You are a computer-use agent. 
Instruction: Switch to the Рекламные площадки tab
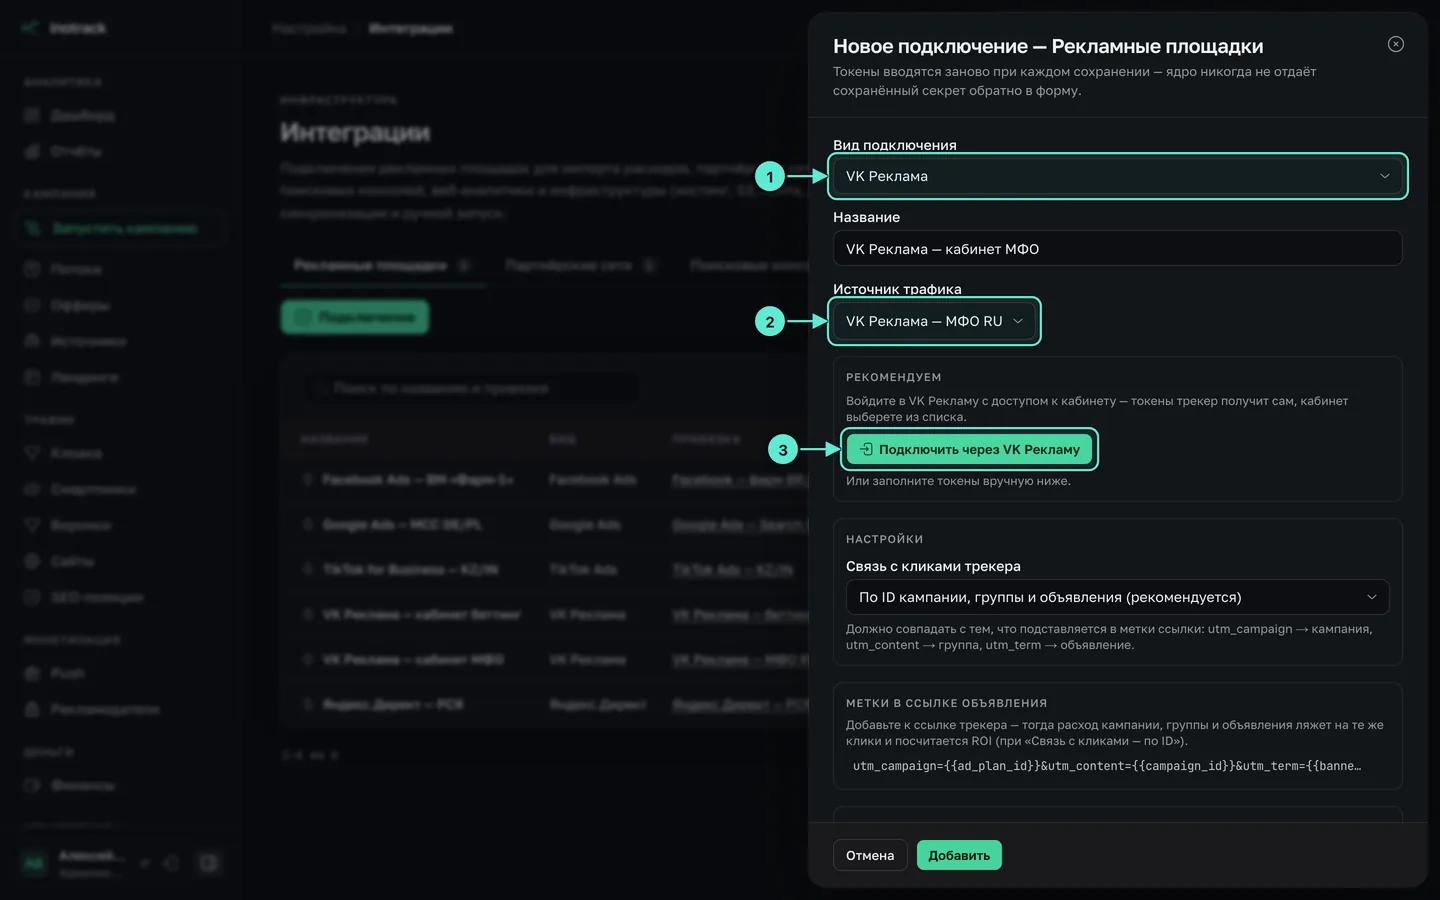(x=382, y=265)
